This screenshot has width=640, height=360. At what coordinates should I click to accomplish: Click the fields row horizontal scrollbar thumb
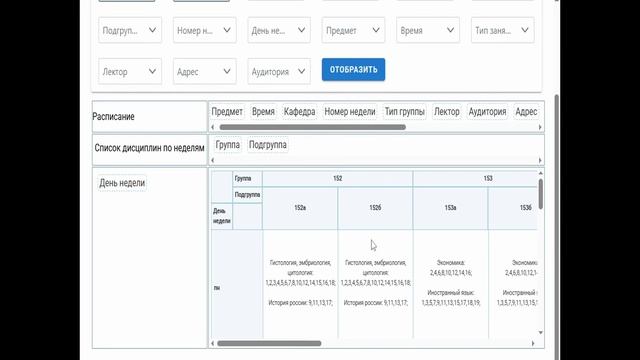313,127
